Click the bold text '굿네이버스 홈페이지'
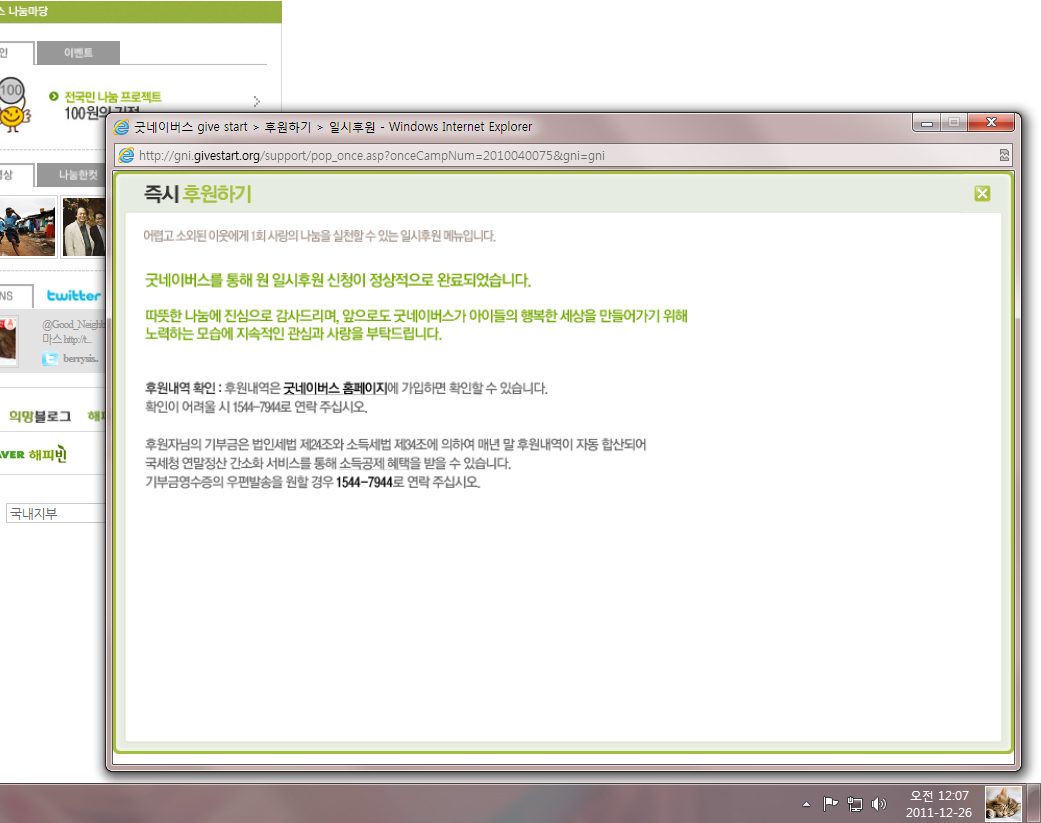1041x823 pixels. (335, 388)
